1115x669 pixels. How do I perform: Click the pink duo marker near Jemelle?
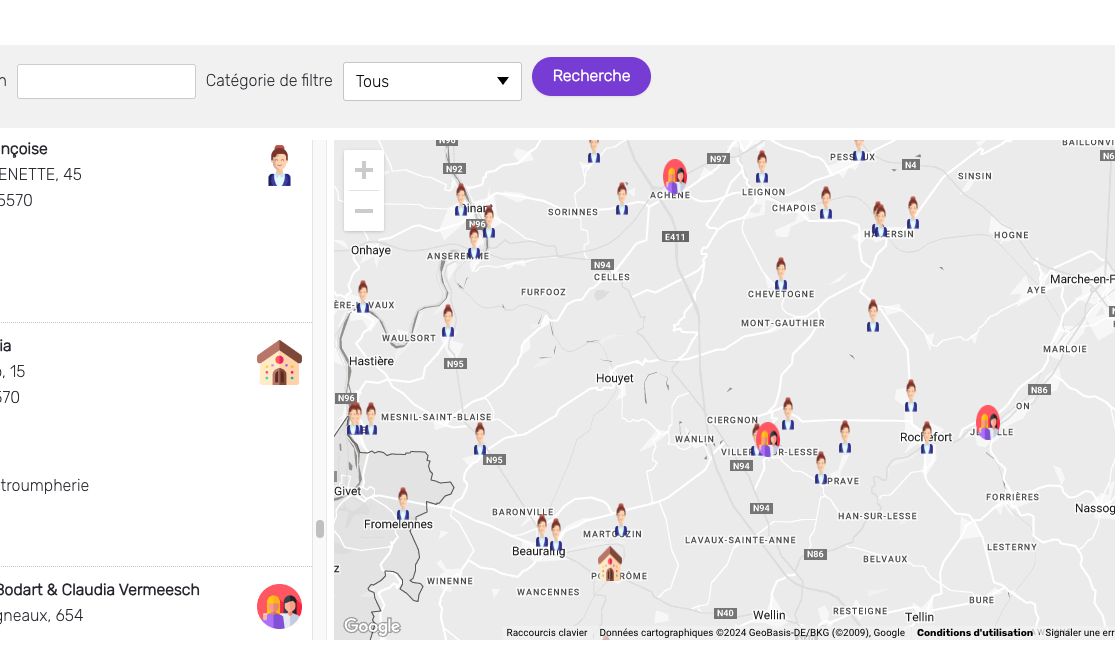point(988,422)
